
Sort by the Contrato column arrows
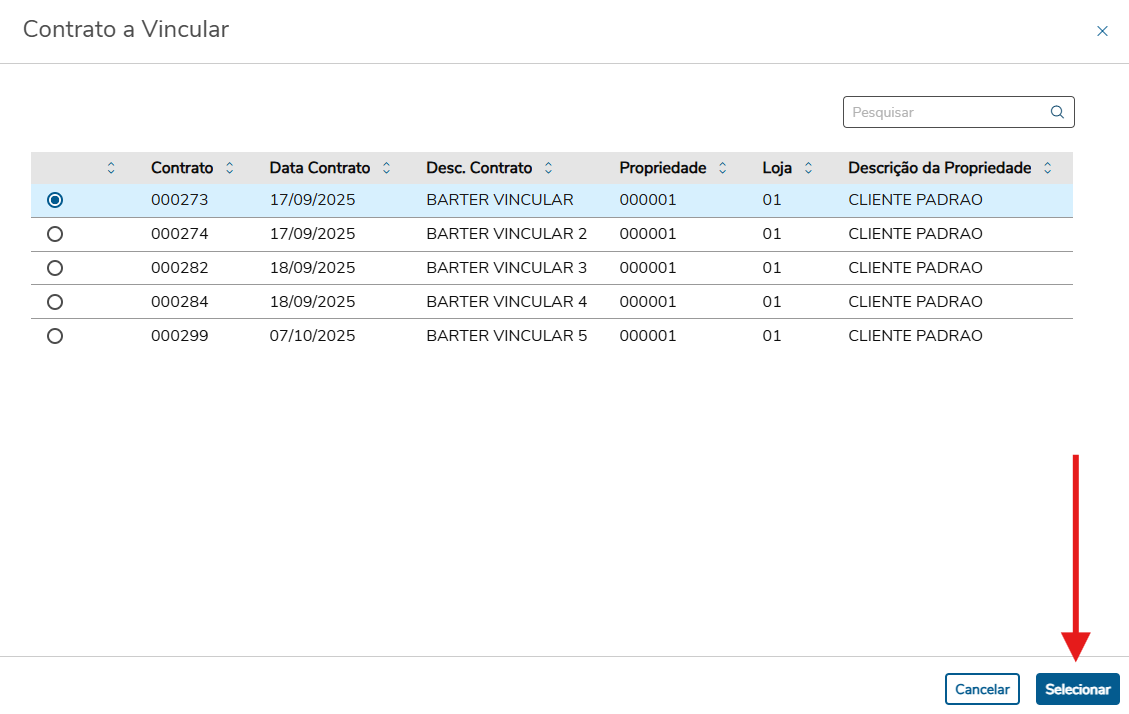230,168
